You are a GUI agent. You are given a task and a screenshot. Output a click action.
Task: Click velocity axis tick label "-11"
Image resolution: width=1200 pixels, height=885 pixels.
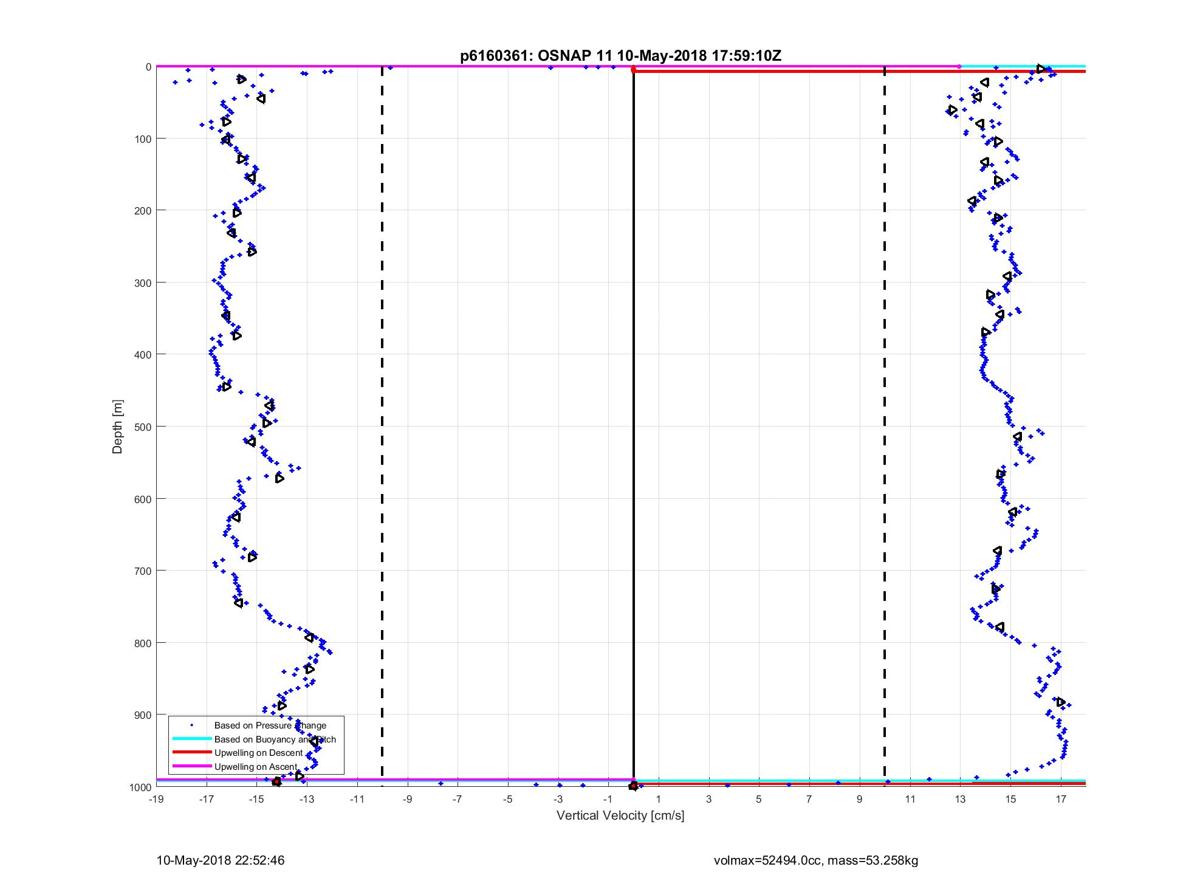click(357, 799)
